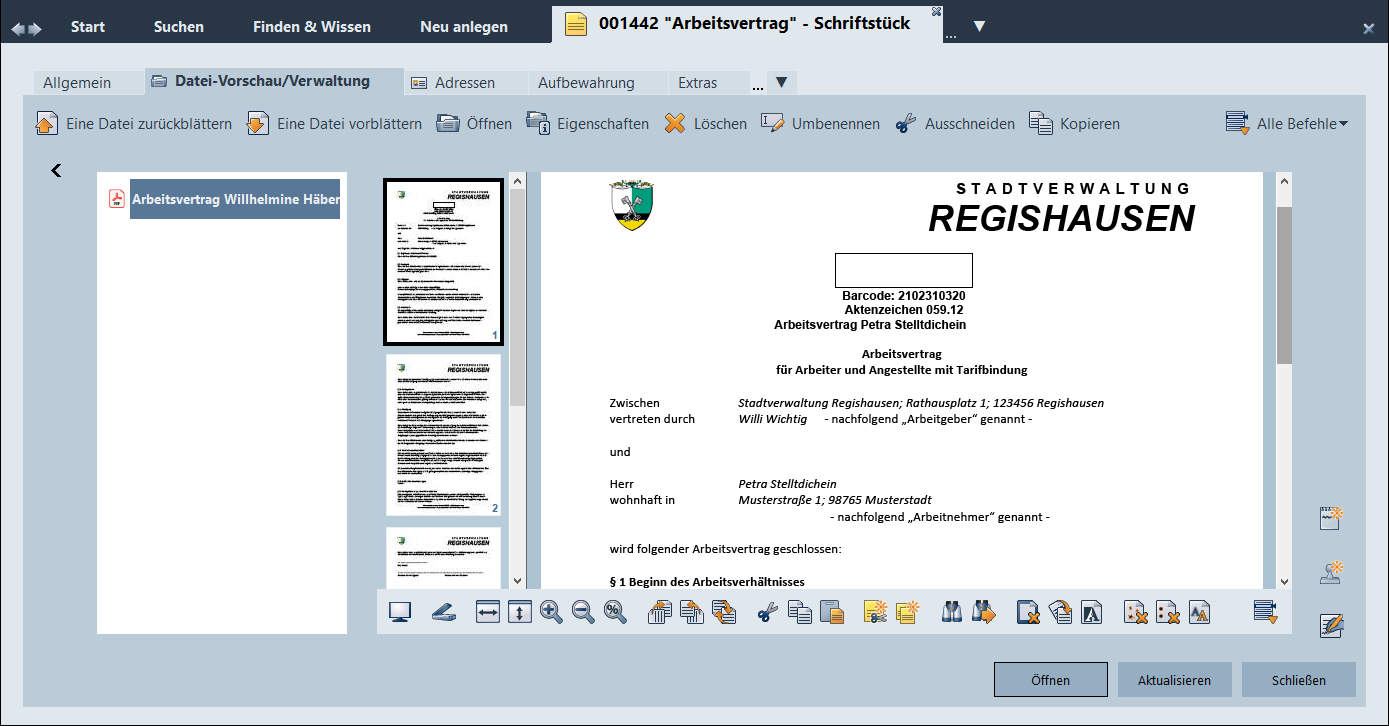Click the new stamp icon

click(1330, 572)
